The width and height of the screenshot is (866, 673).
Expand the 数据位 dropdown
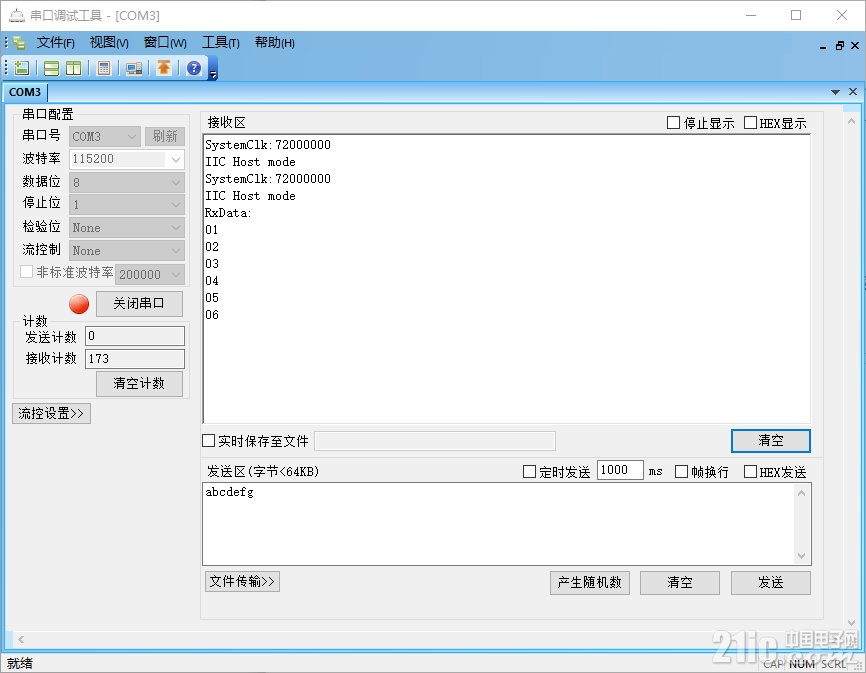(x=176, y=182)
